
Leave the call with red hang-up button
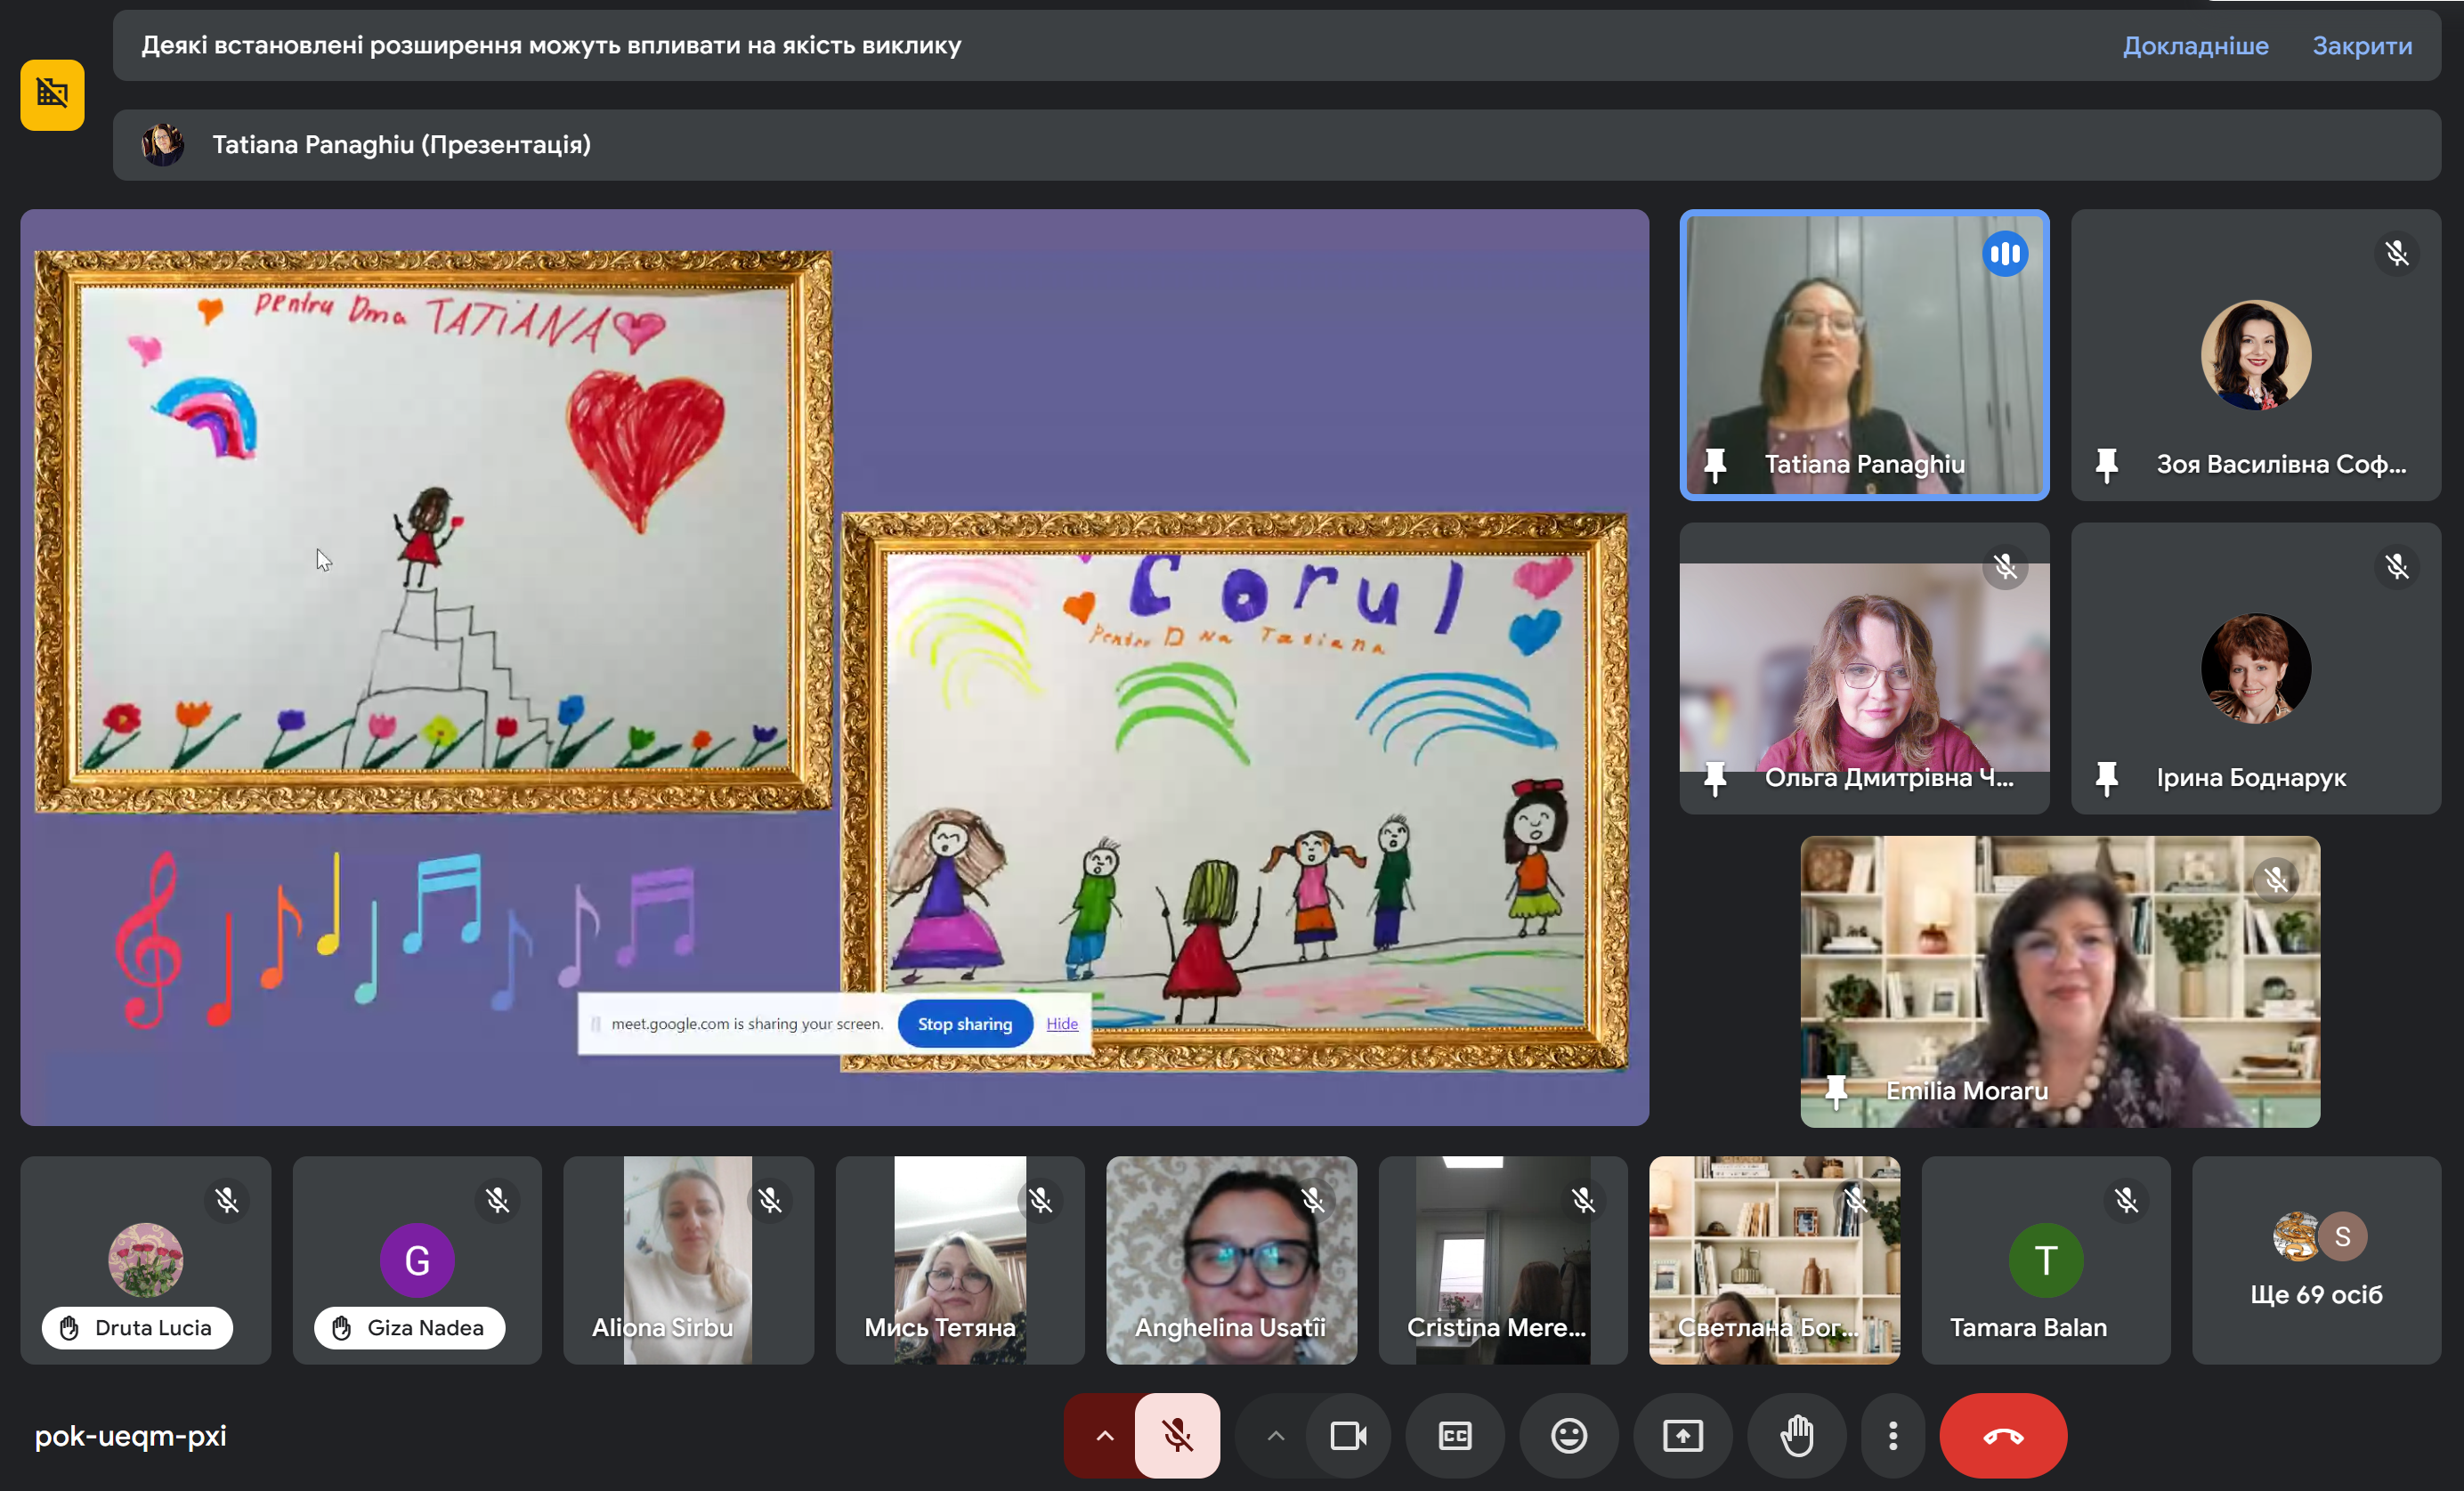tap(2003, 1436)
